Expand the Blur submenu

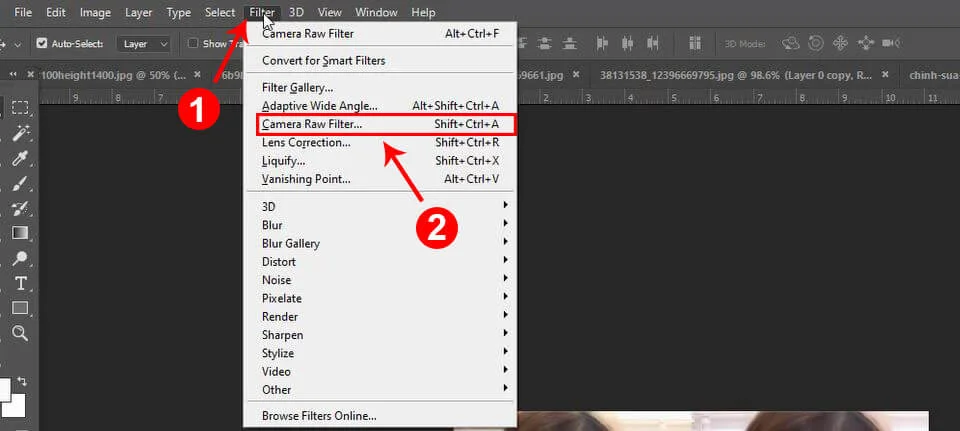click(380, 225)
